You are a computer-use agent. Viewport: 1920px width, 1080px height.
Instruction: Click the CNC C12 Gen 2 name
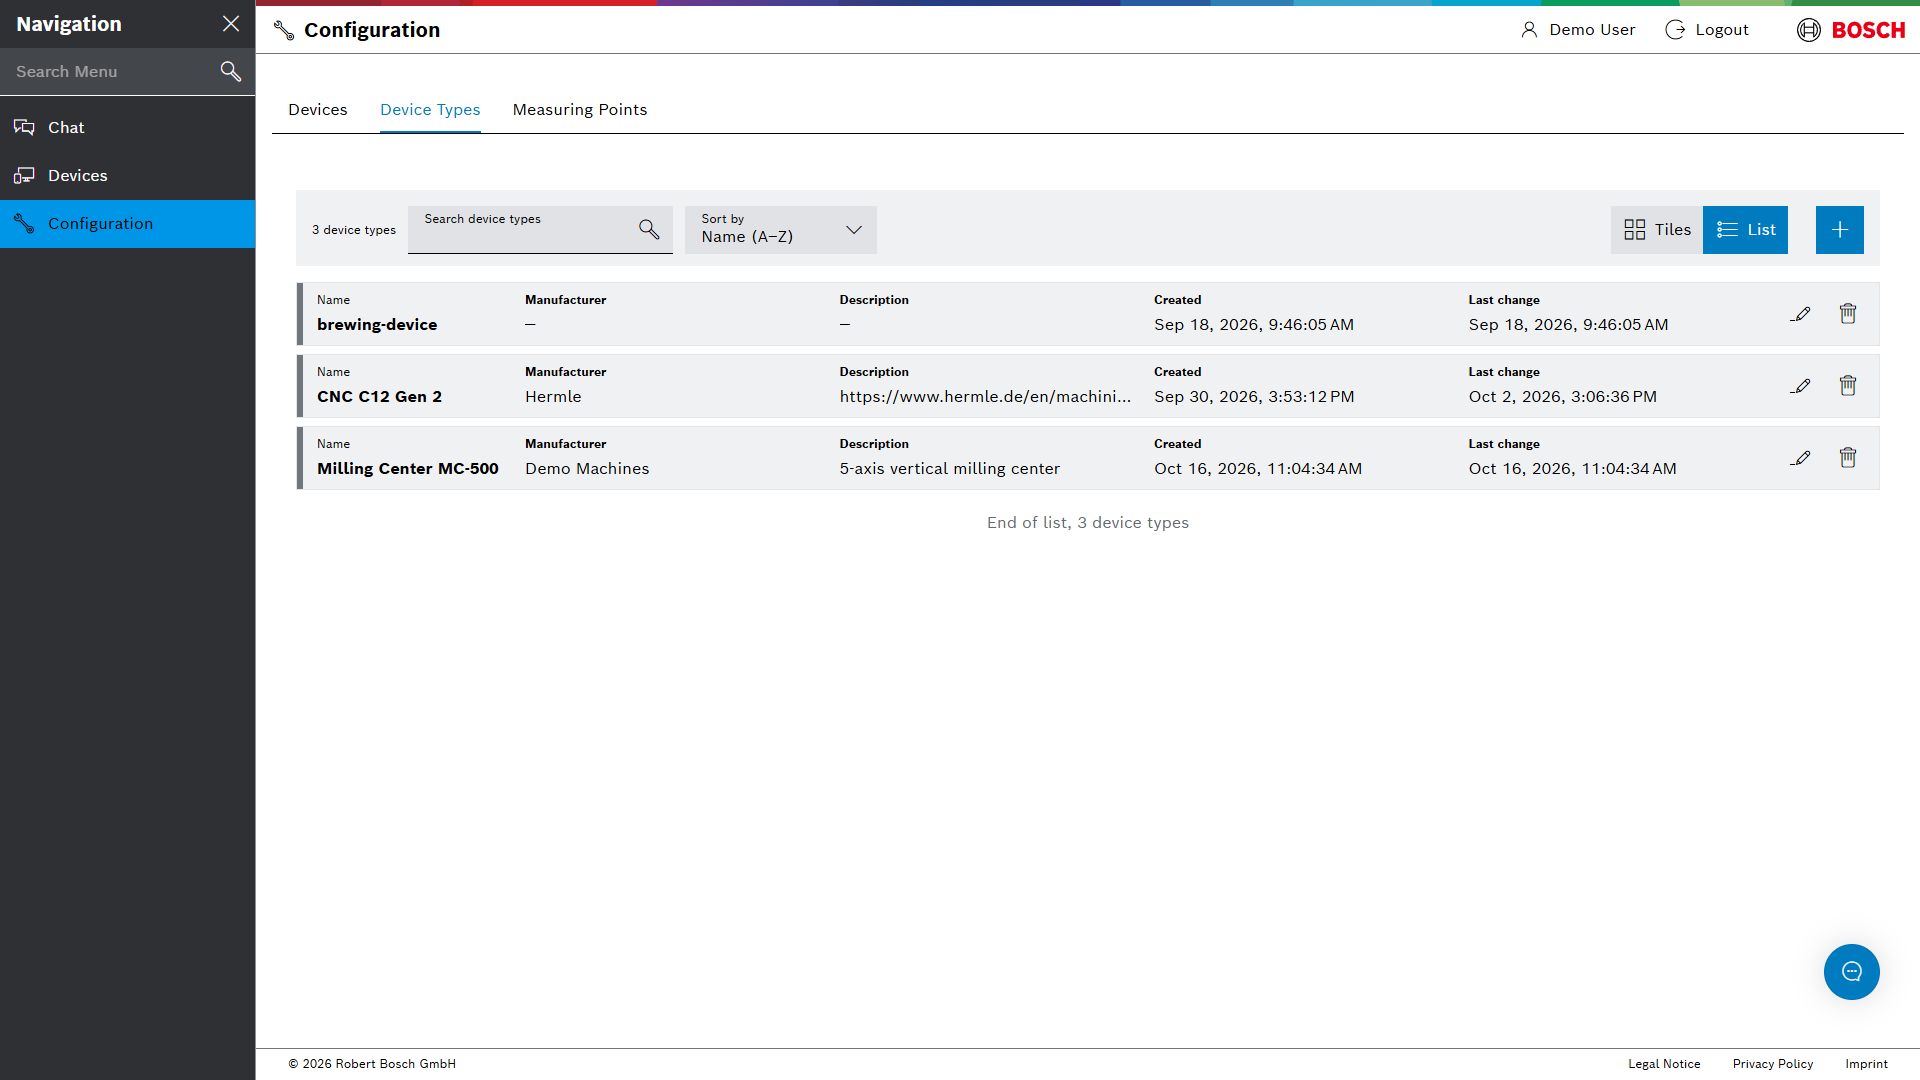[x=379, y=397]
